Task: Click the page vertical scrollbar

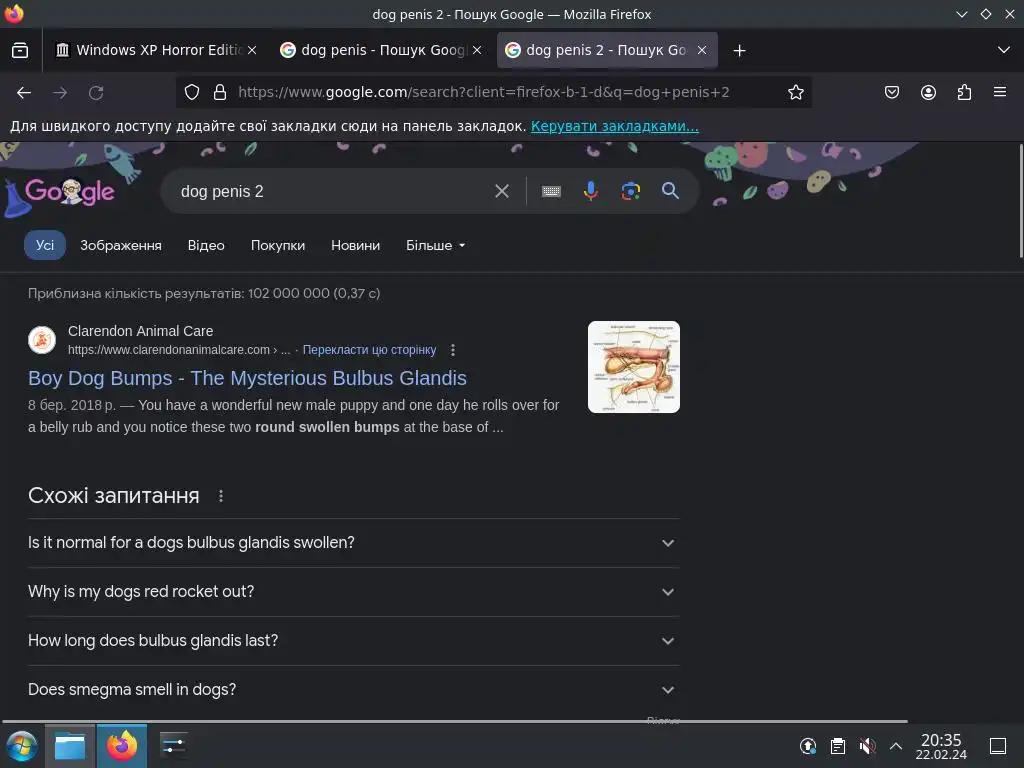Action: point(1021,201)
